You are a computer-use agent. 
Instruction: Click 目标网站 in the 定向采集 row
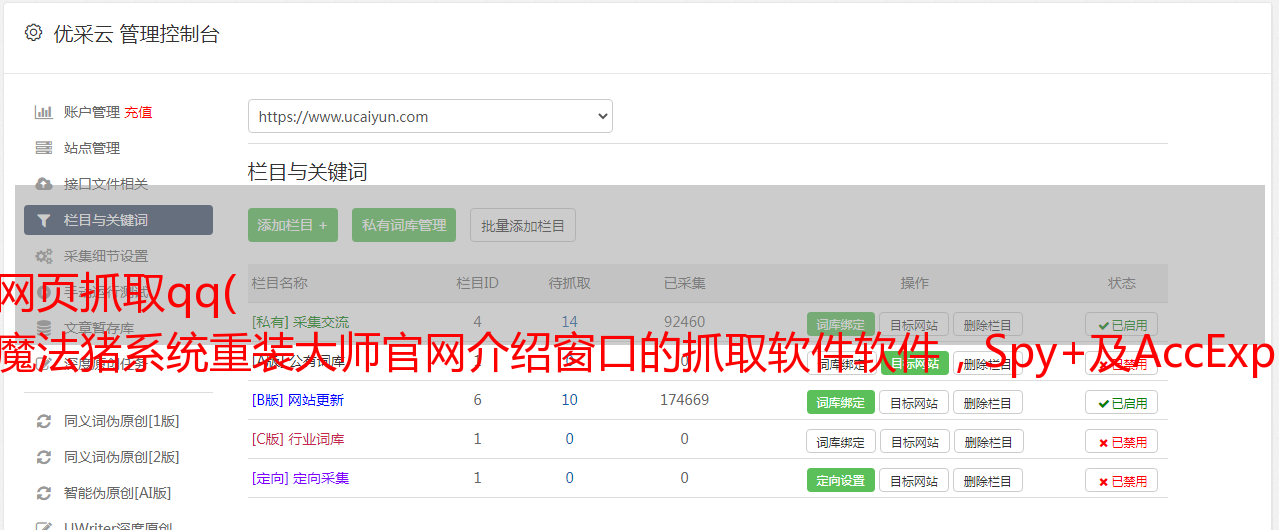click(x=914, y=480)
